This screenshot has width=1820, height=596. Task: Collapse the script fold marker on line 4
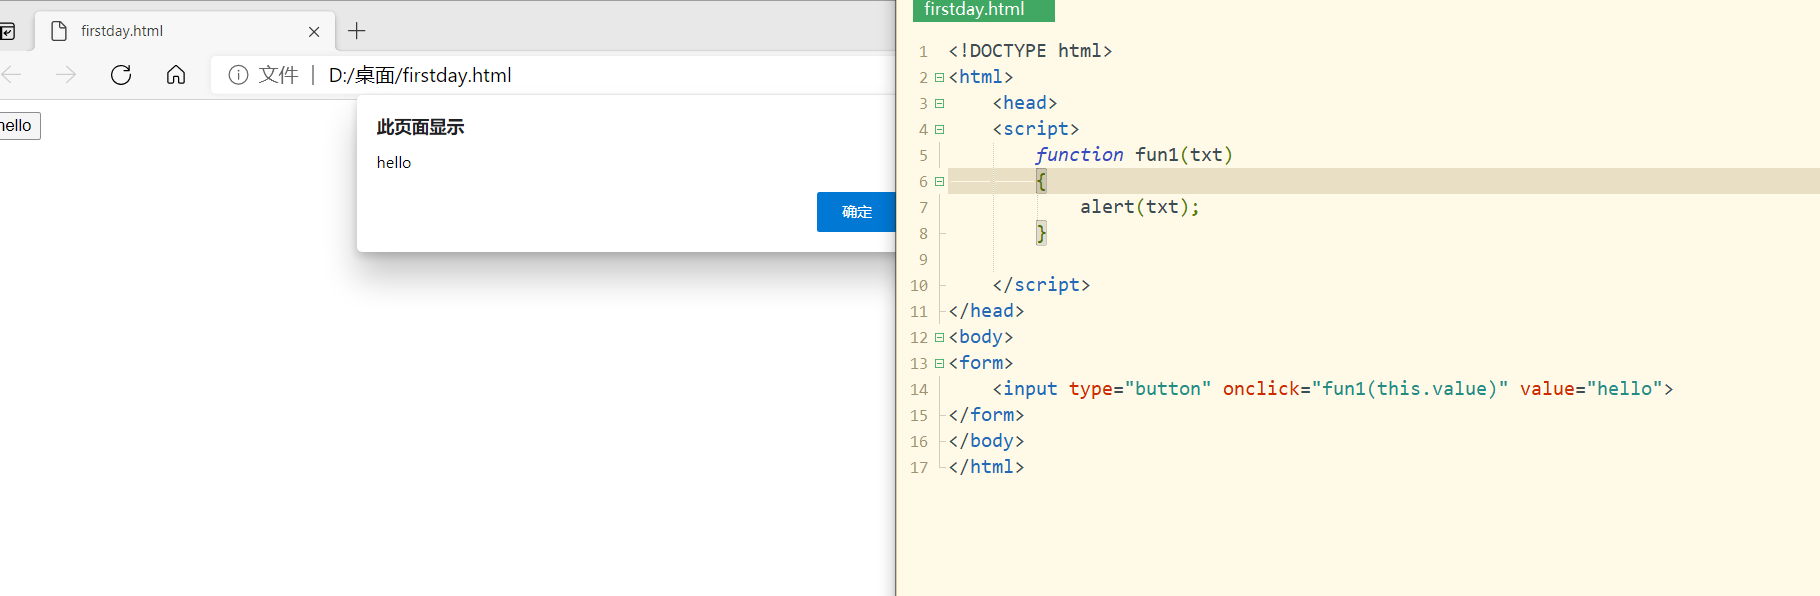pos(939,129)
